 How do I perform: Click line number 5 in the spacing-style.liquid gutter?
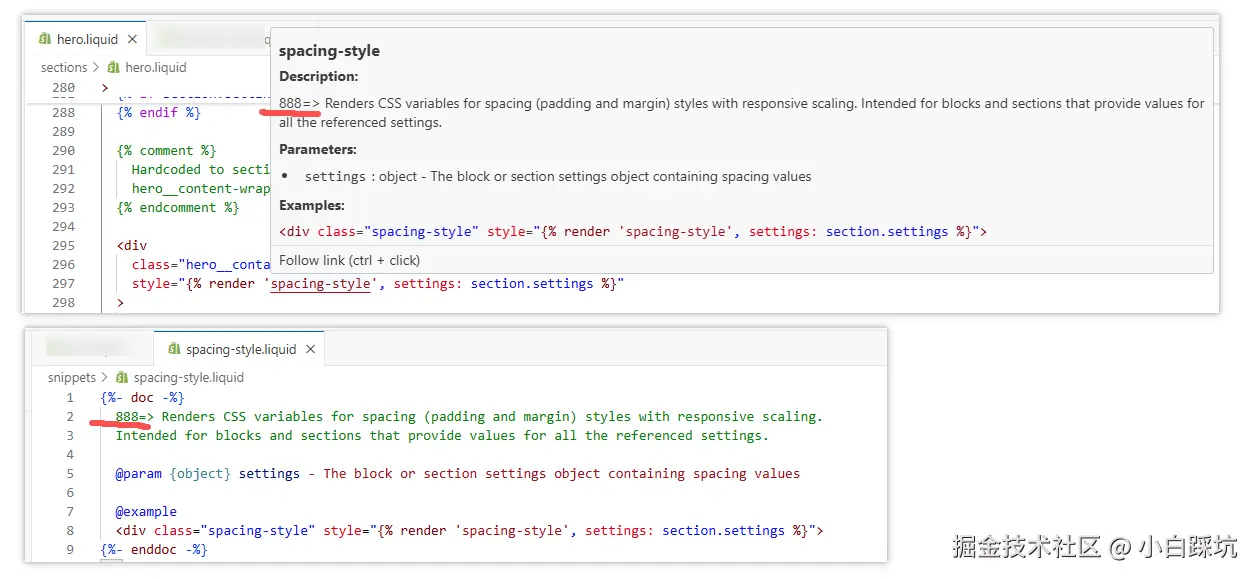70,474
